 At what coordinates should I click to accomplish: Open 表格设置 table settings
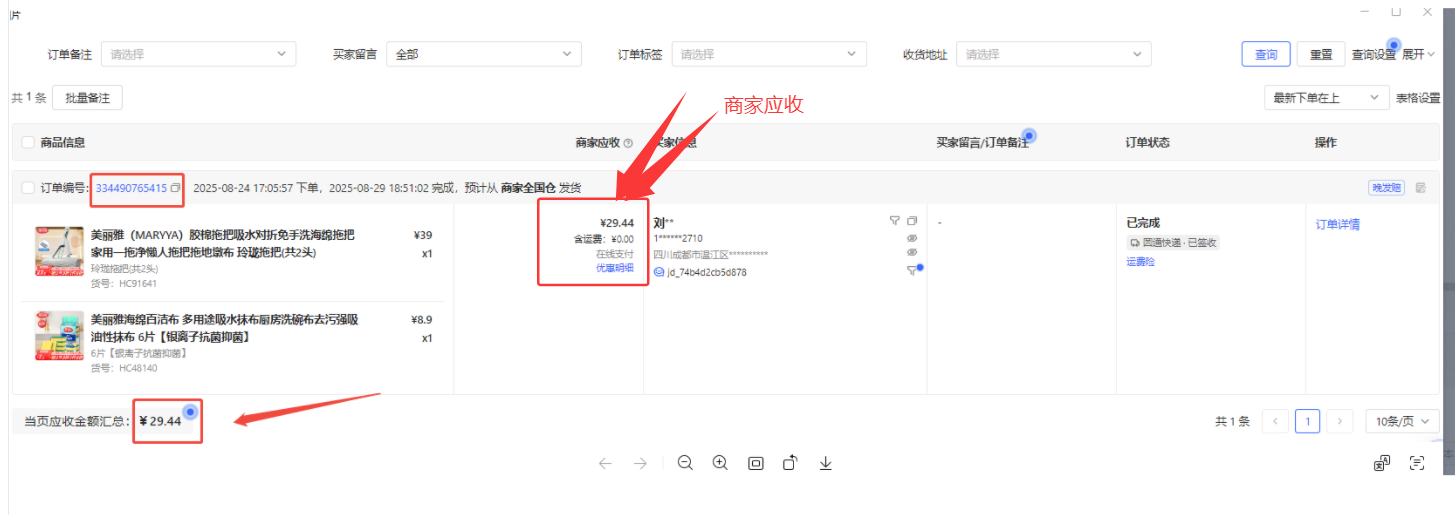tap(1417, 98)
